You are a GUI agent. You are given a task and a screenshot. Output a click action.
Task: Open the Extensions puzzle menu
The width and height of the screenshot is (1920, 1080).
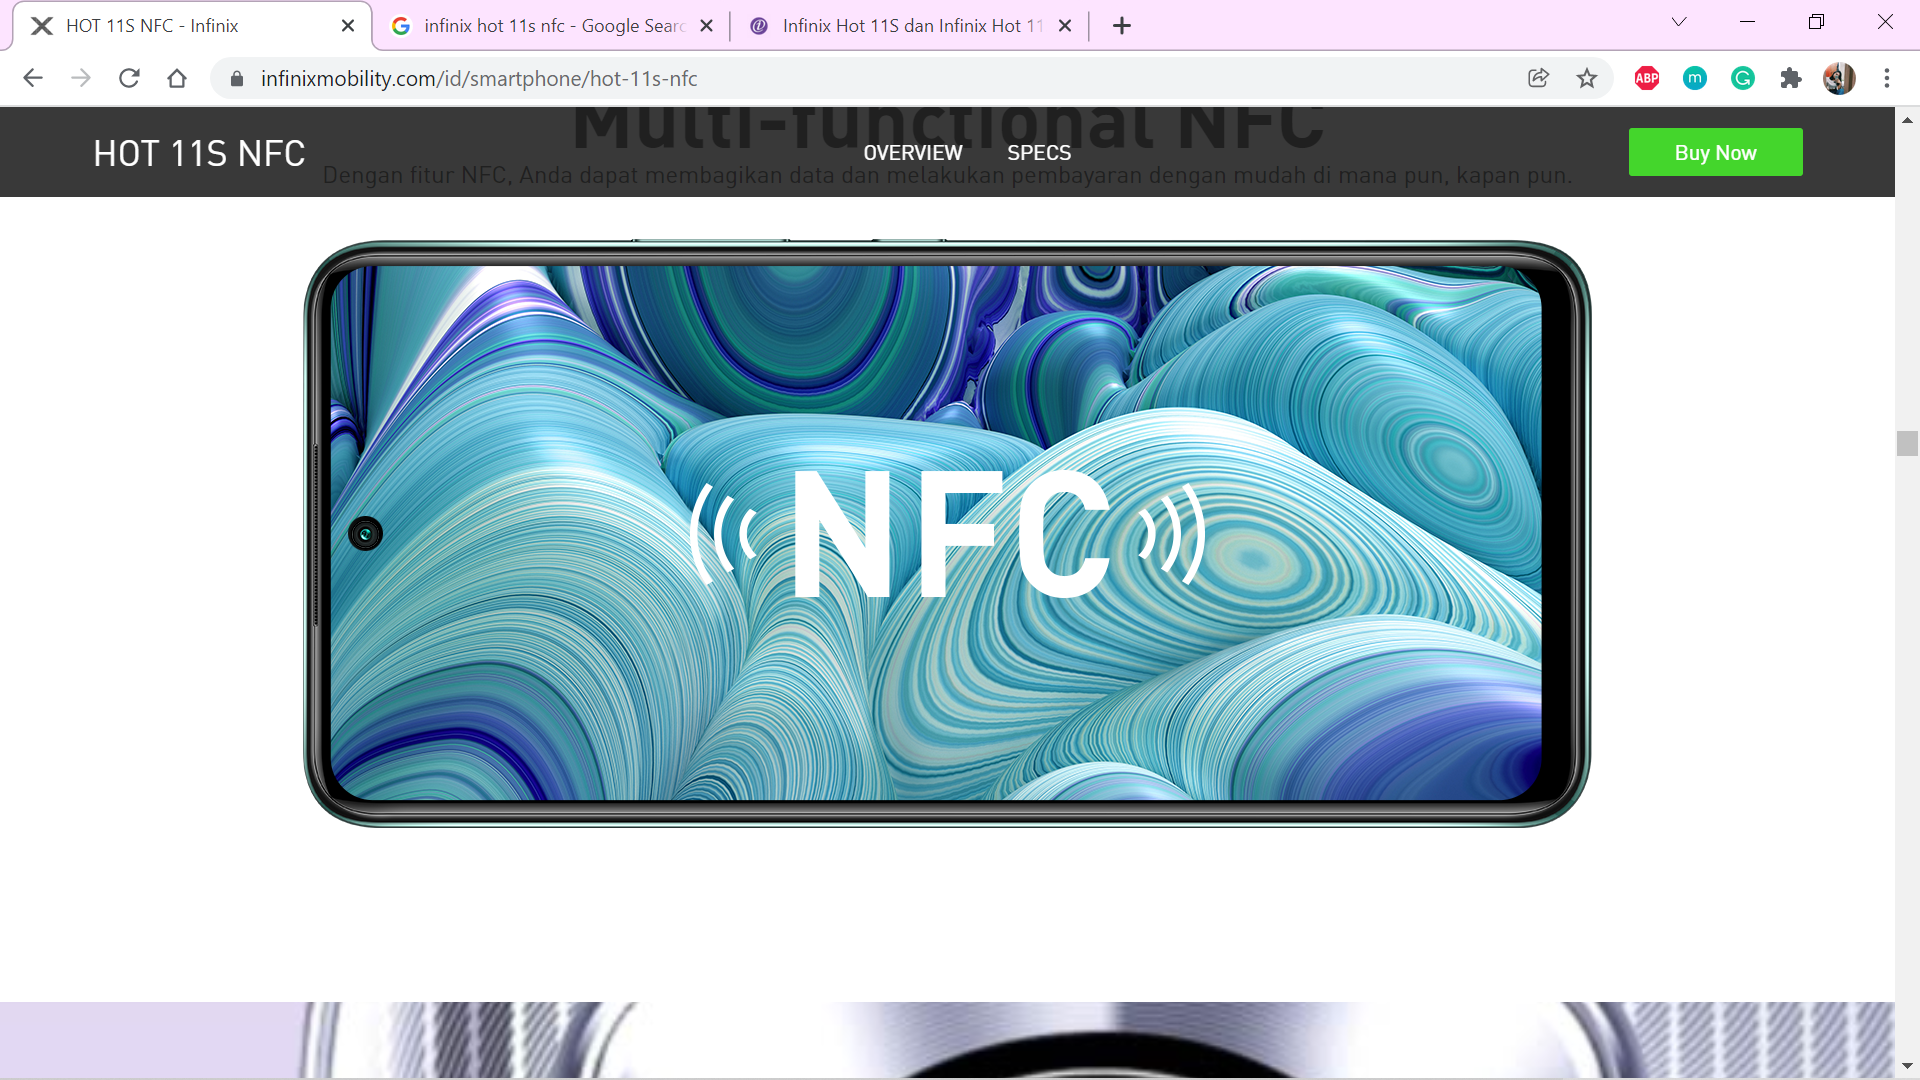tap(1791, 78)
